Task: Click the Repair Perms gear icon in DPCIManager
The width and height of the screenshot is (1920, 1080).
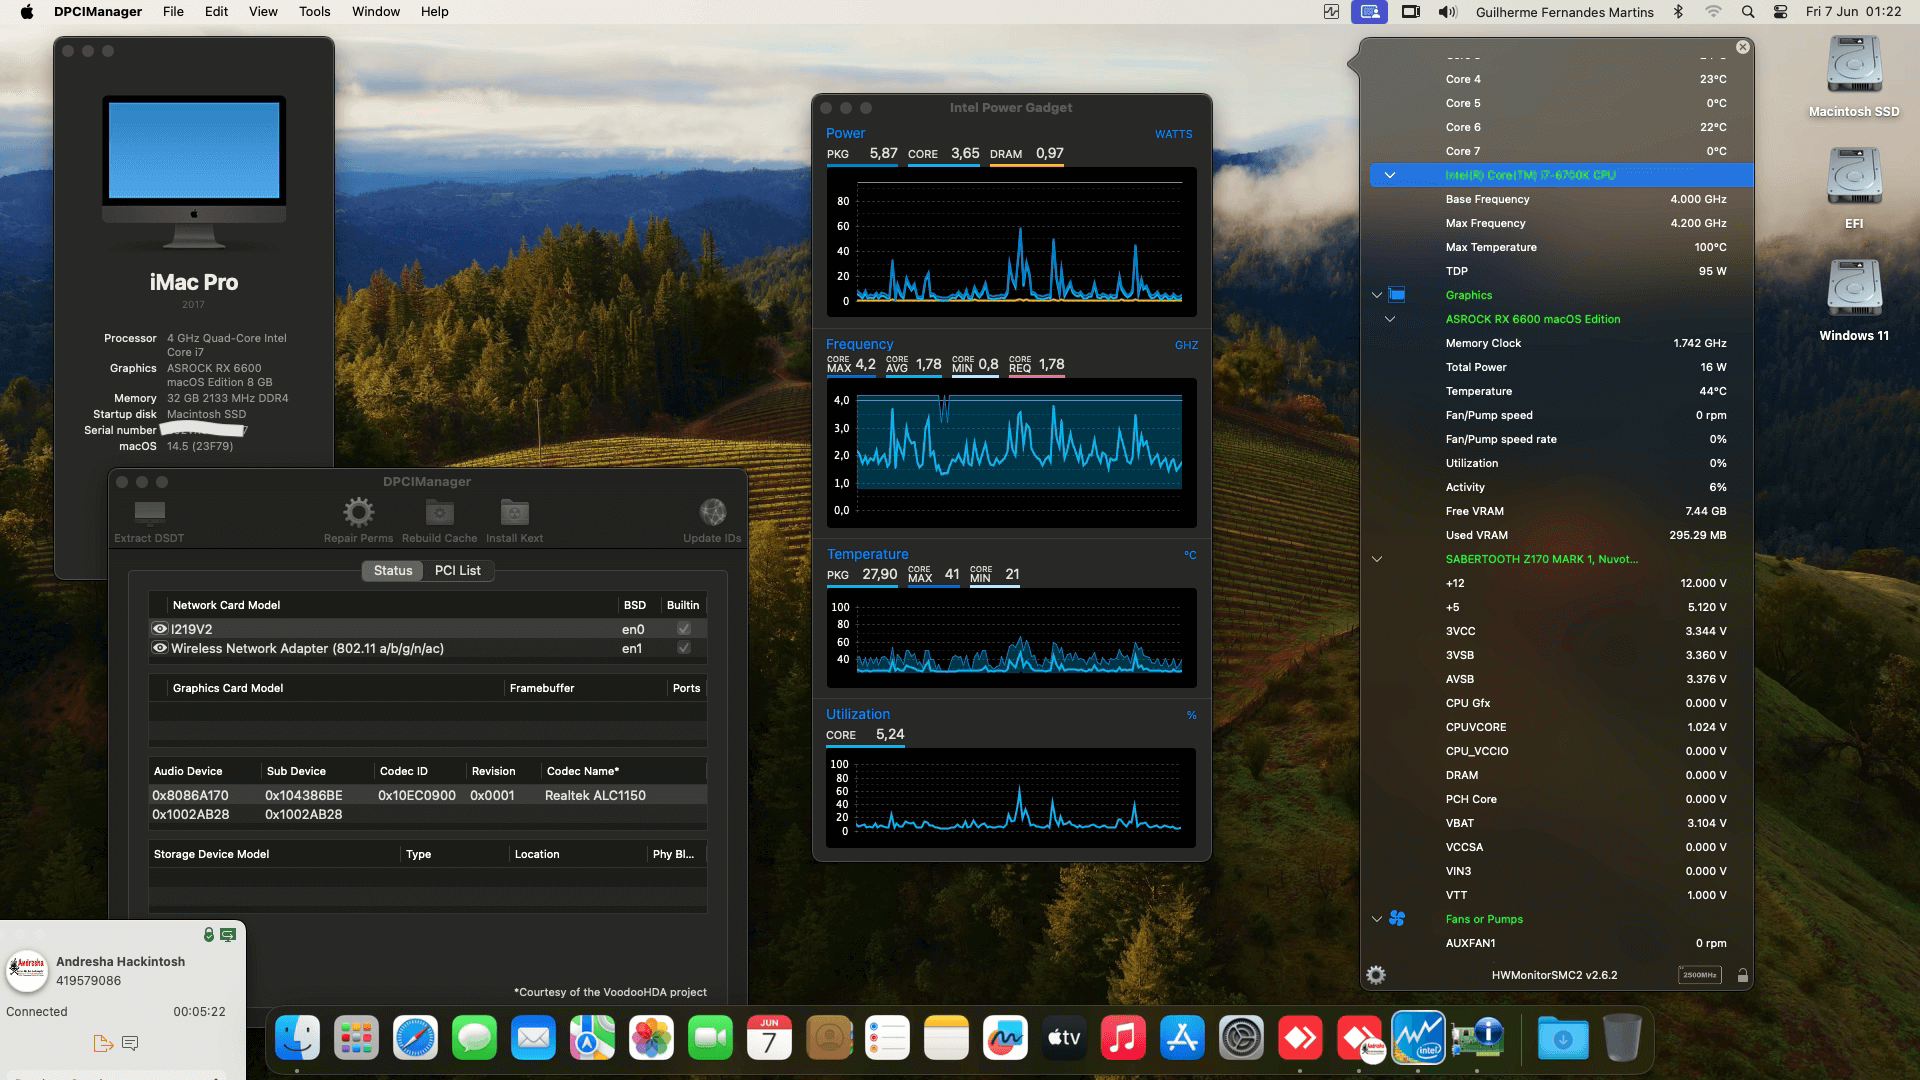Action: [x=358, y=513]
